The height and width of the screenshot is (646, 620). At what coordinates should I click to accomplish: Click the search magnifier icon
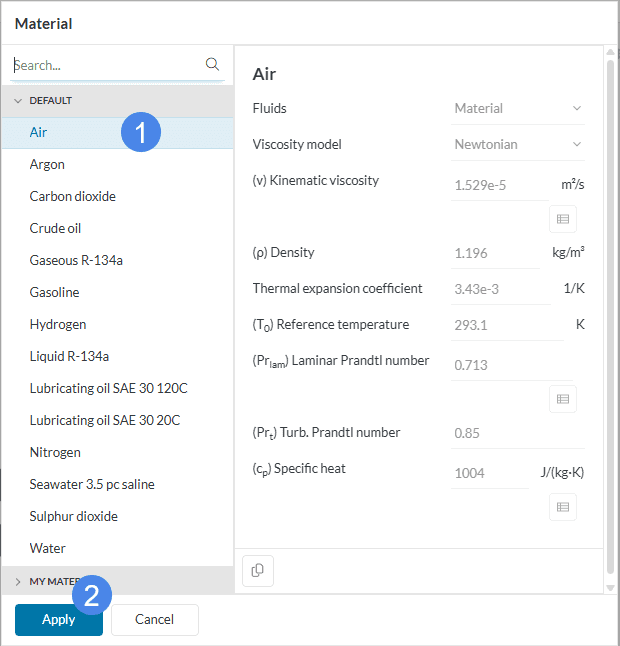212,64
